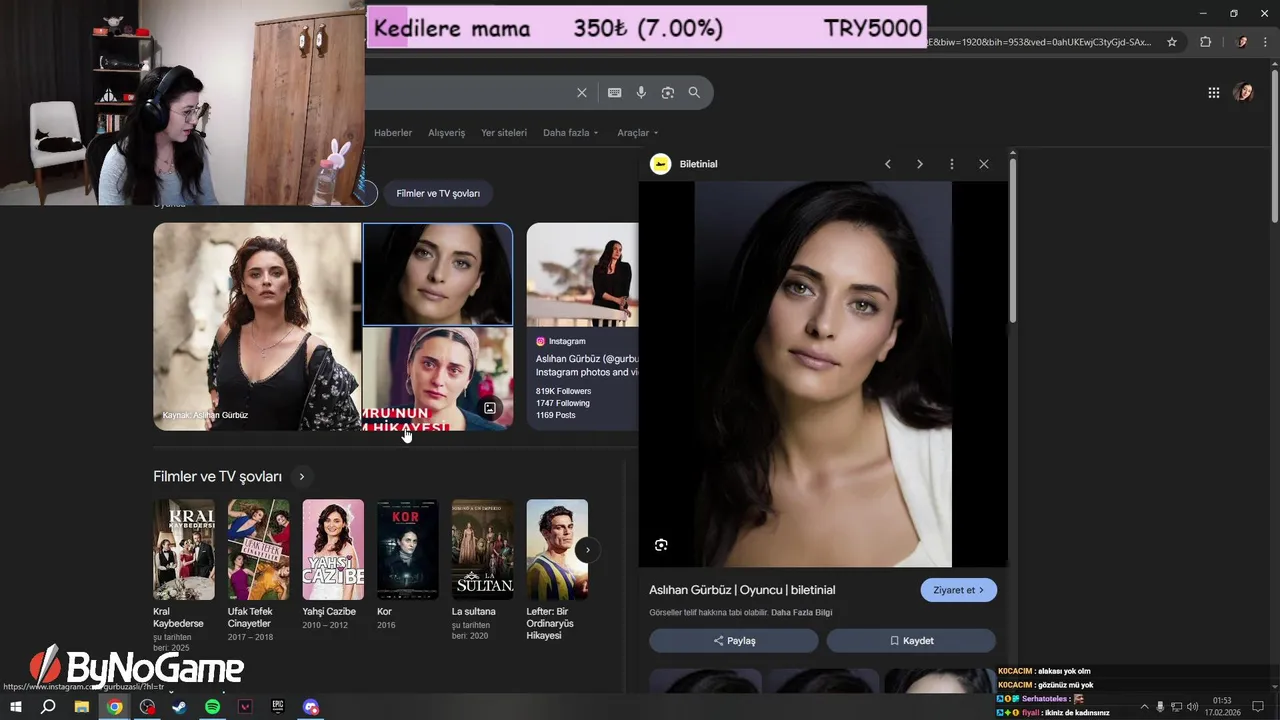Click the preview panel vertical scrollbar
1280x720 pixels.
coord(1012,240)
